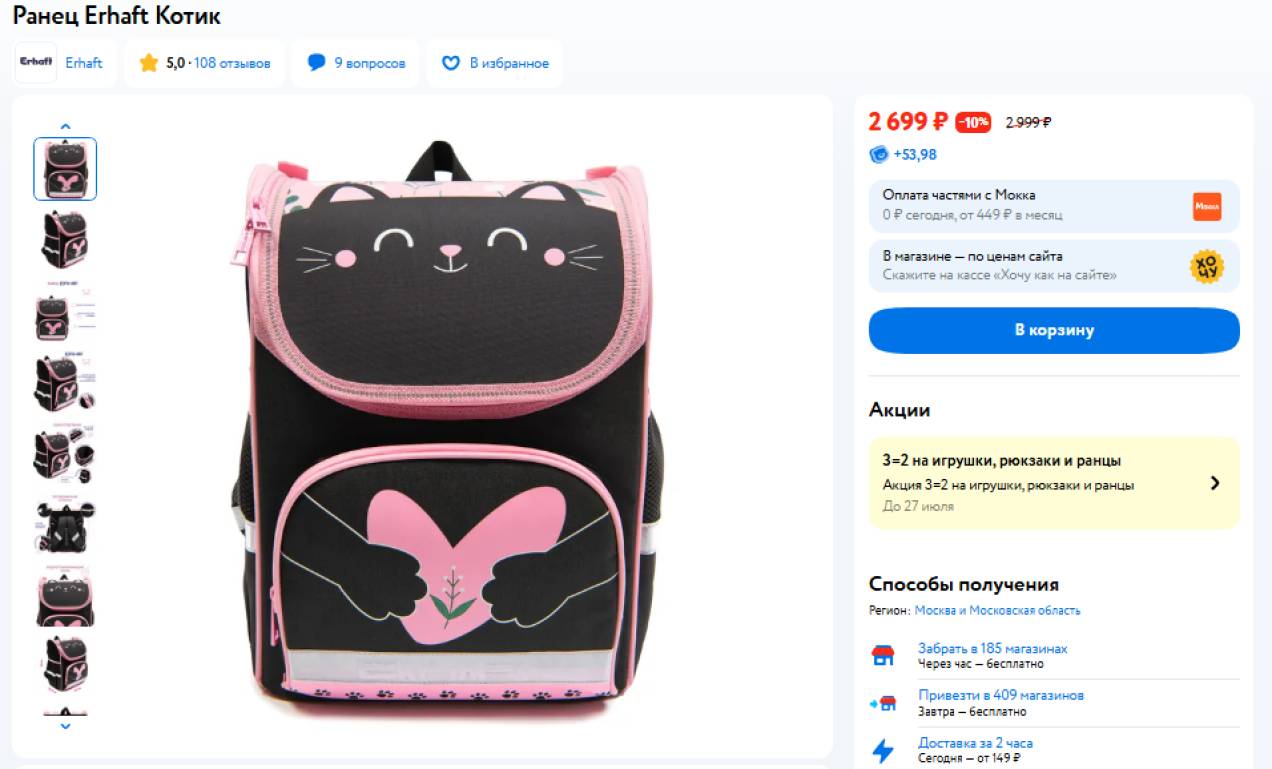Open the 9 вопросов questions section

tap(370, 63)
